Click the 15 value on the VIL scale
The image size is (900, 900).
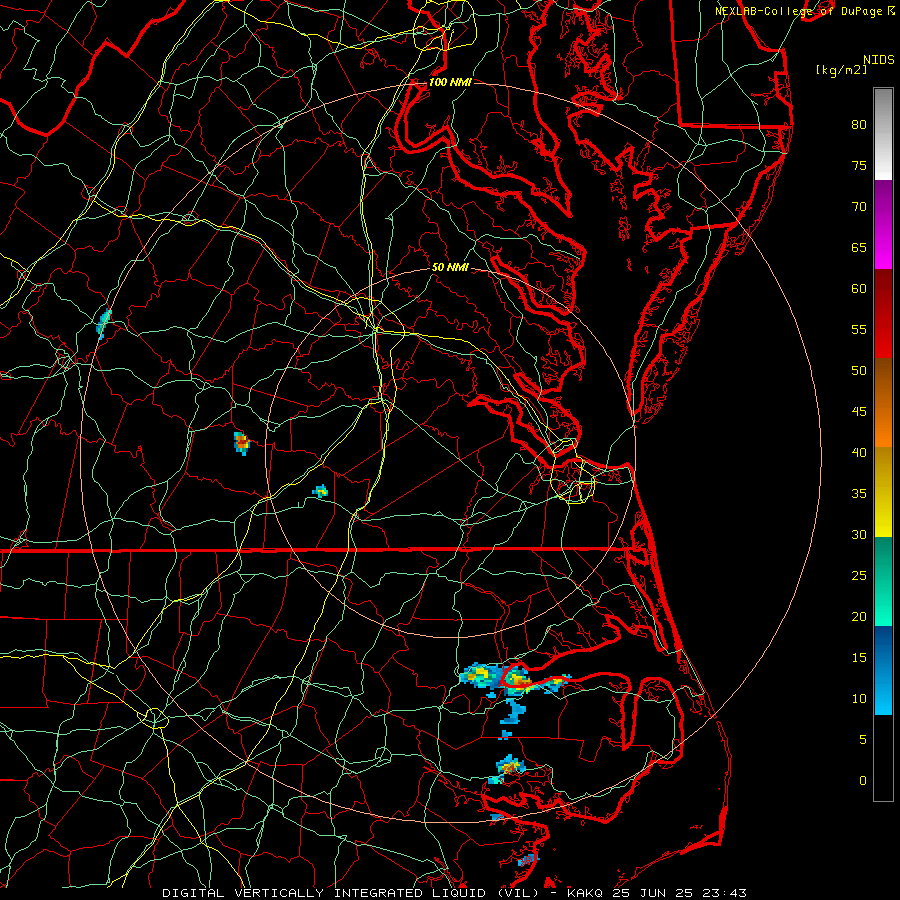coord(859,658)
